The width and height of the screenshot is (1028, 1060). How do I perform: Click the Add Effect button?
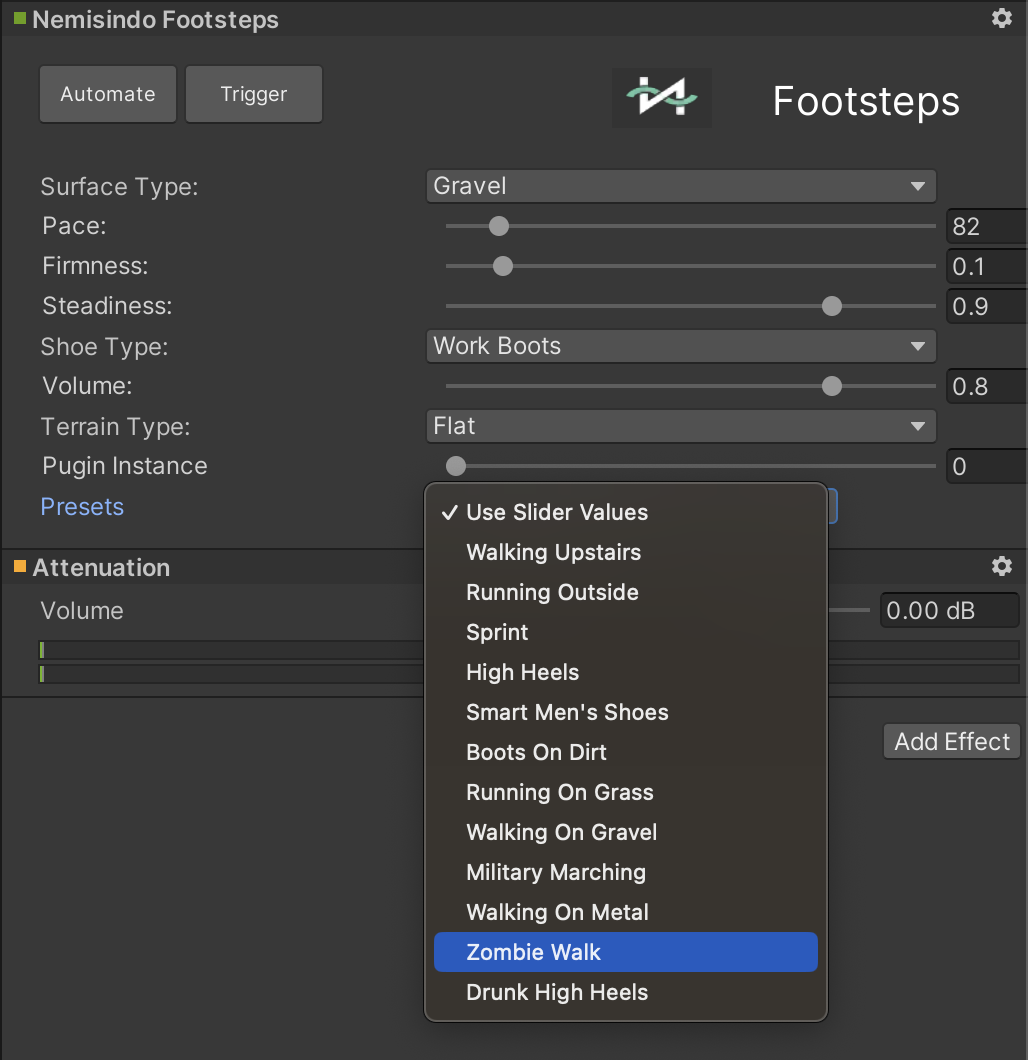tap(952, 742)
